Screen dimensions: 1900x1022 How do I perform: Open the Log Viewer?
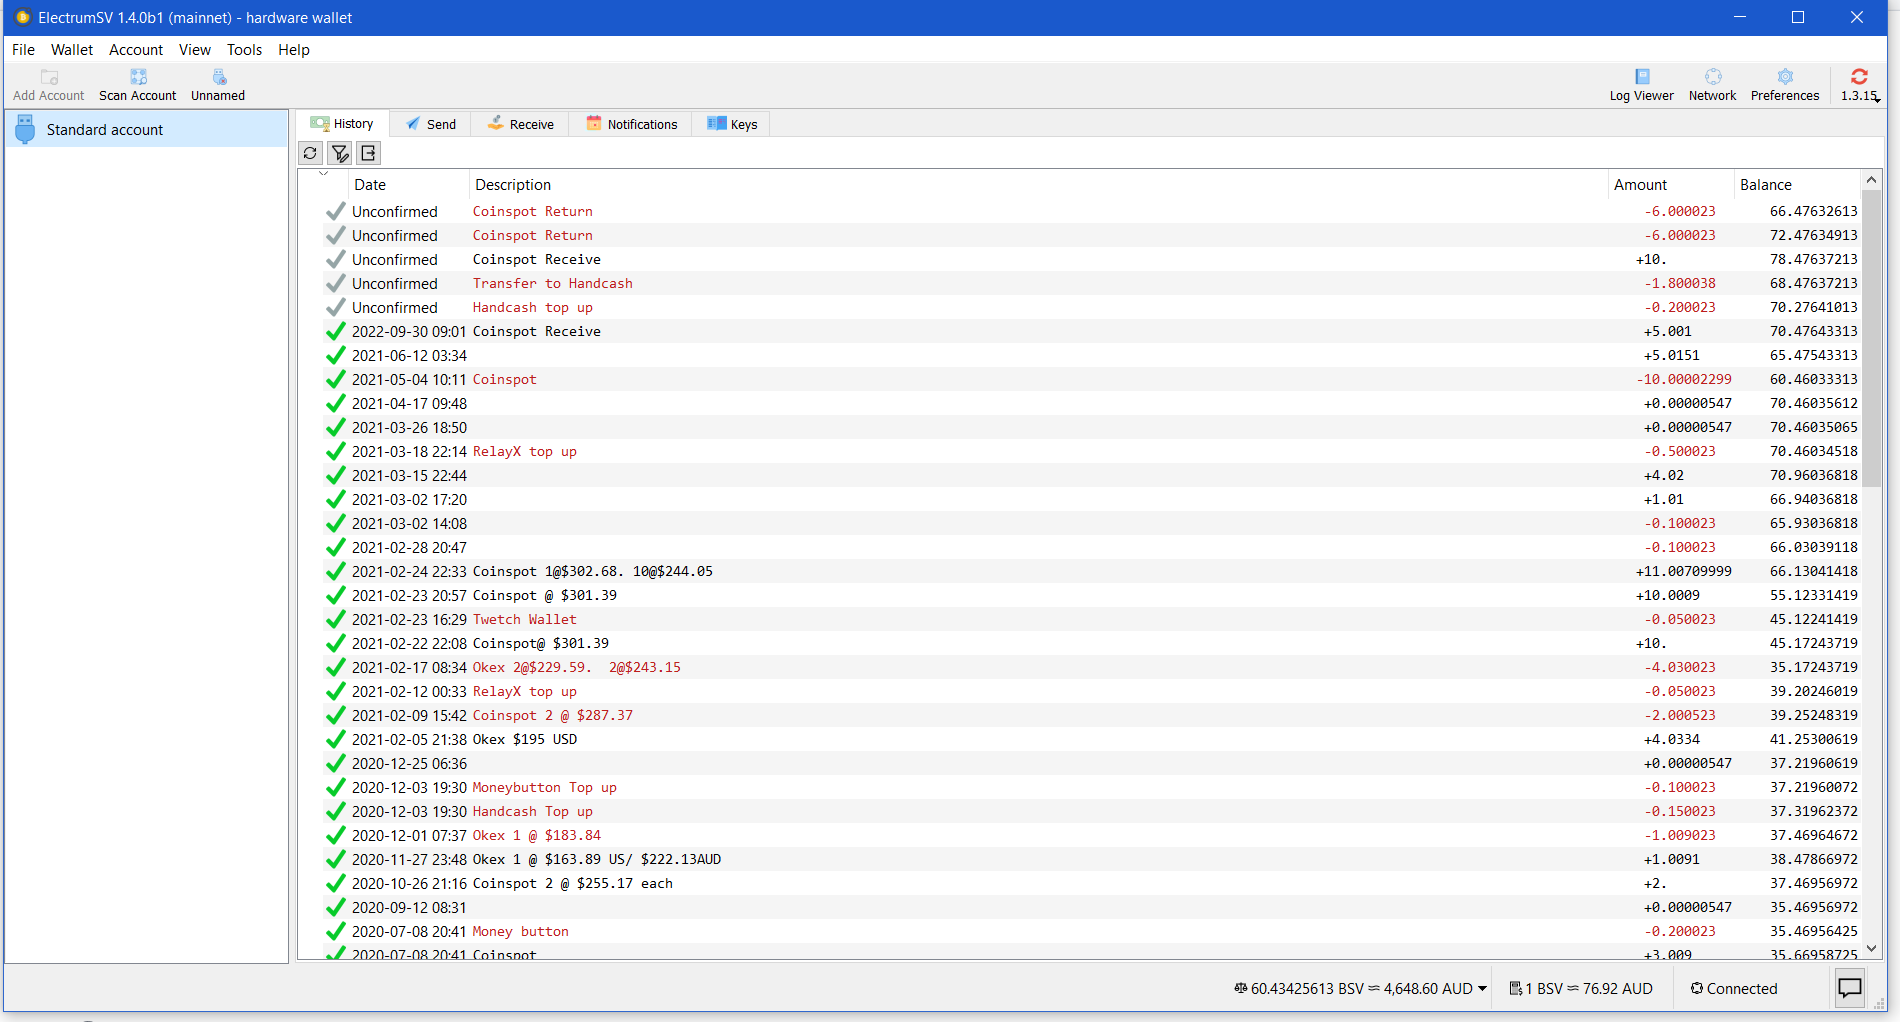coord(1641,84)
